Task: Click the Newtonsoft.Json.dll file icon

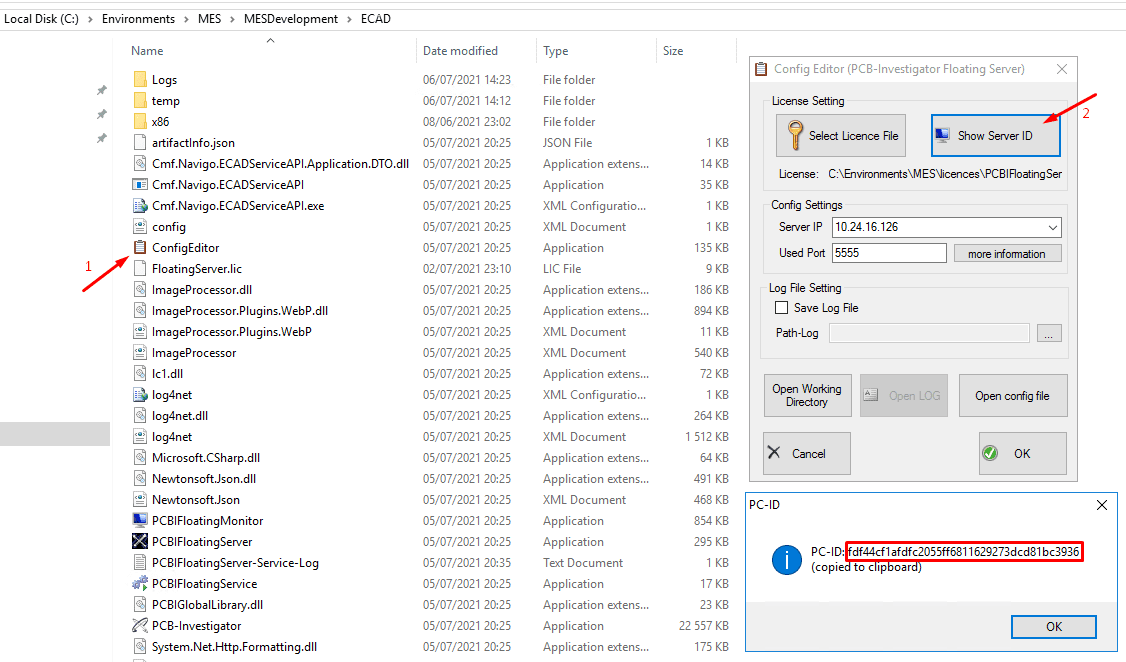Action: [140, 478]
